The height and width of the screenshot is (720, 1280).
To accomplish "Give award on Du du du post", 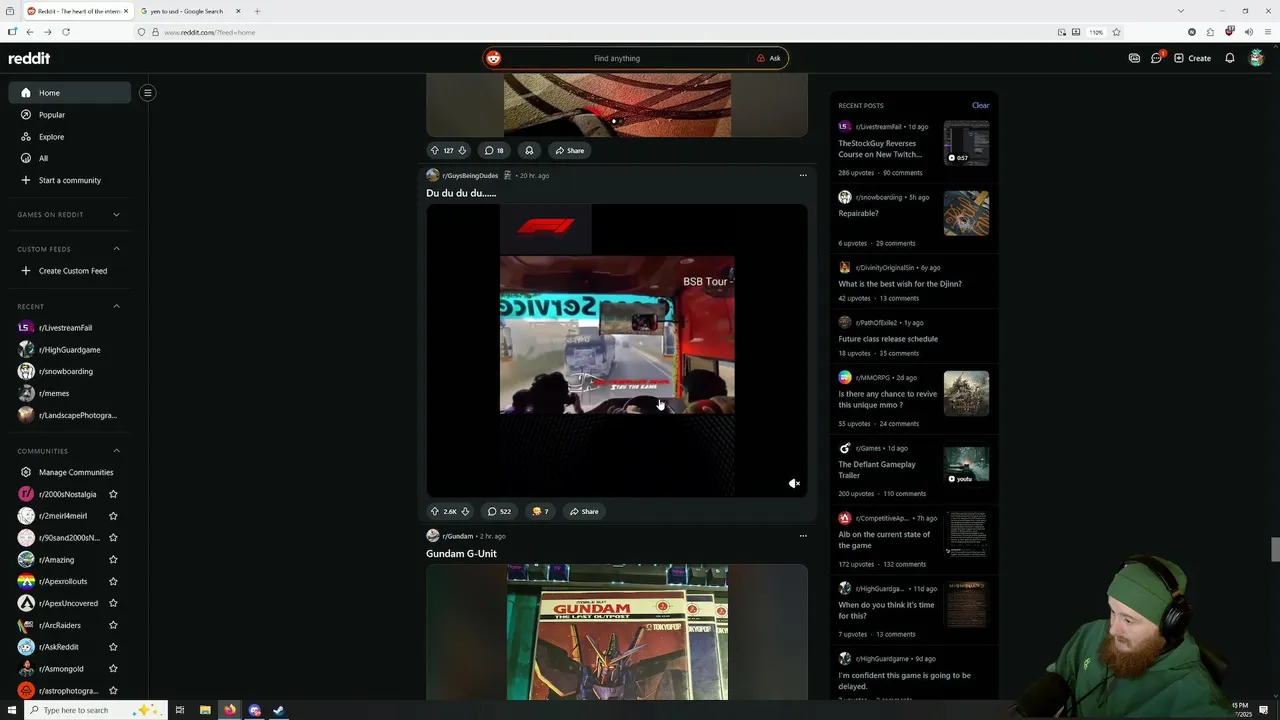I will click(x=540, y=511).
